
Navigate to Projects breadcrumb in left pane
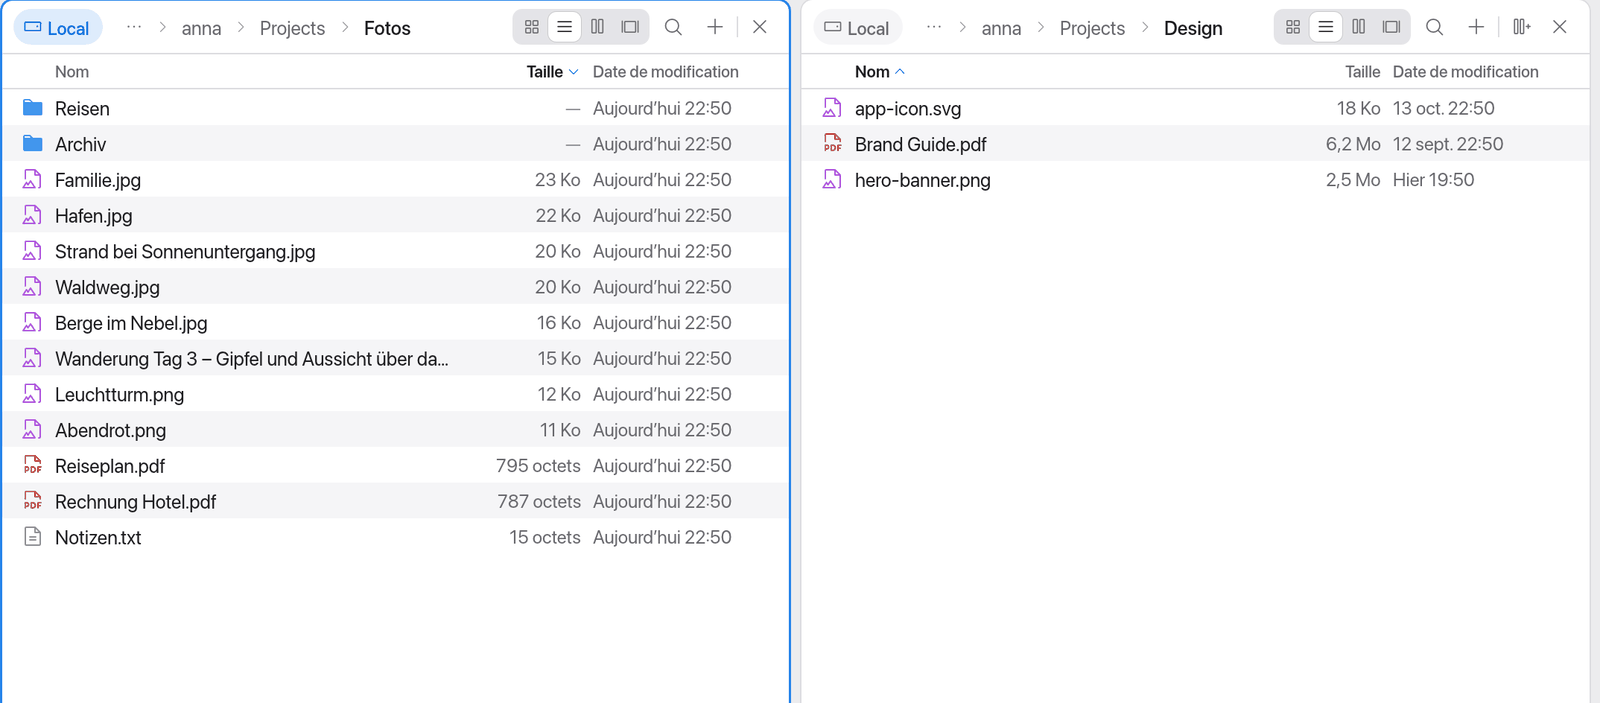point(292,28)
